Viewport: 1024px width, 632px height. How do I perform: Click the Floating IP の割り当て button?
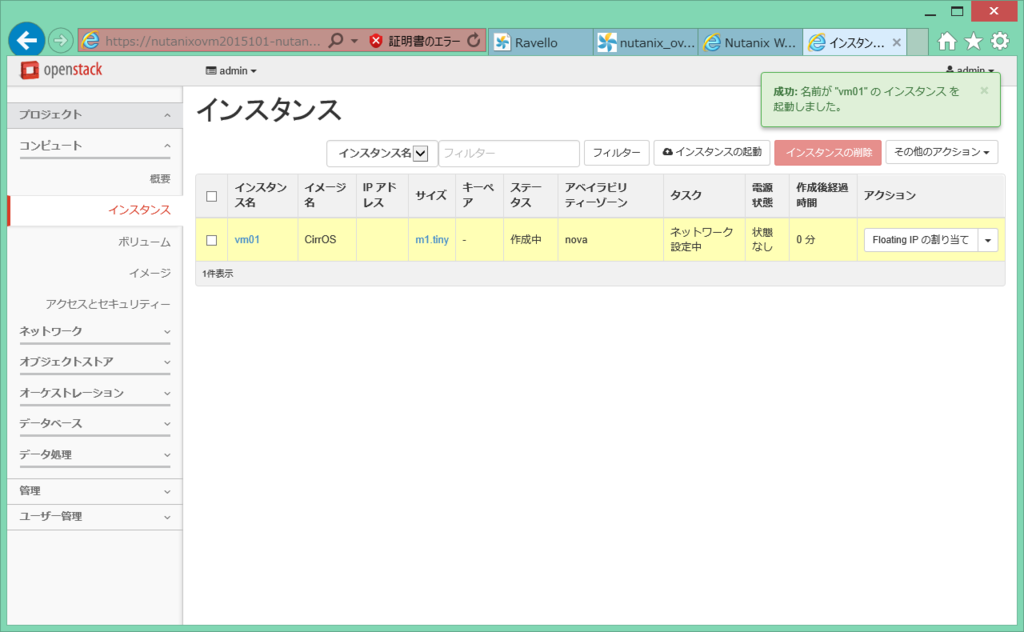click(x=921, y=240)
